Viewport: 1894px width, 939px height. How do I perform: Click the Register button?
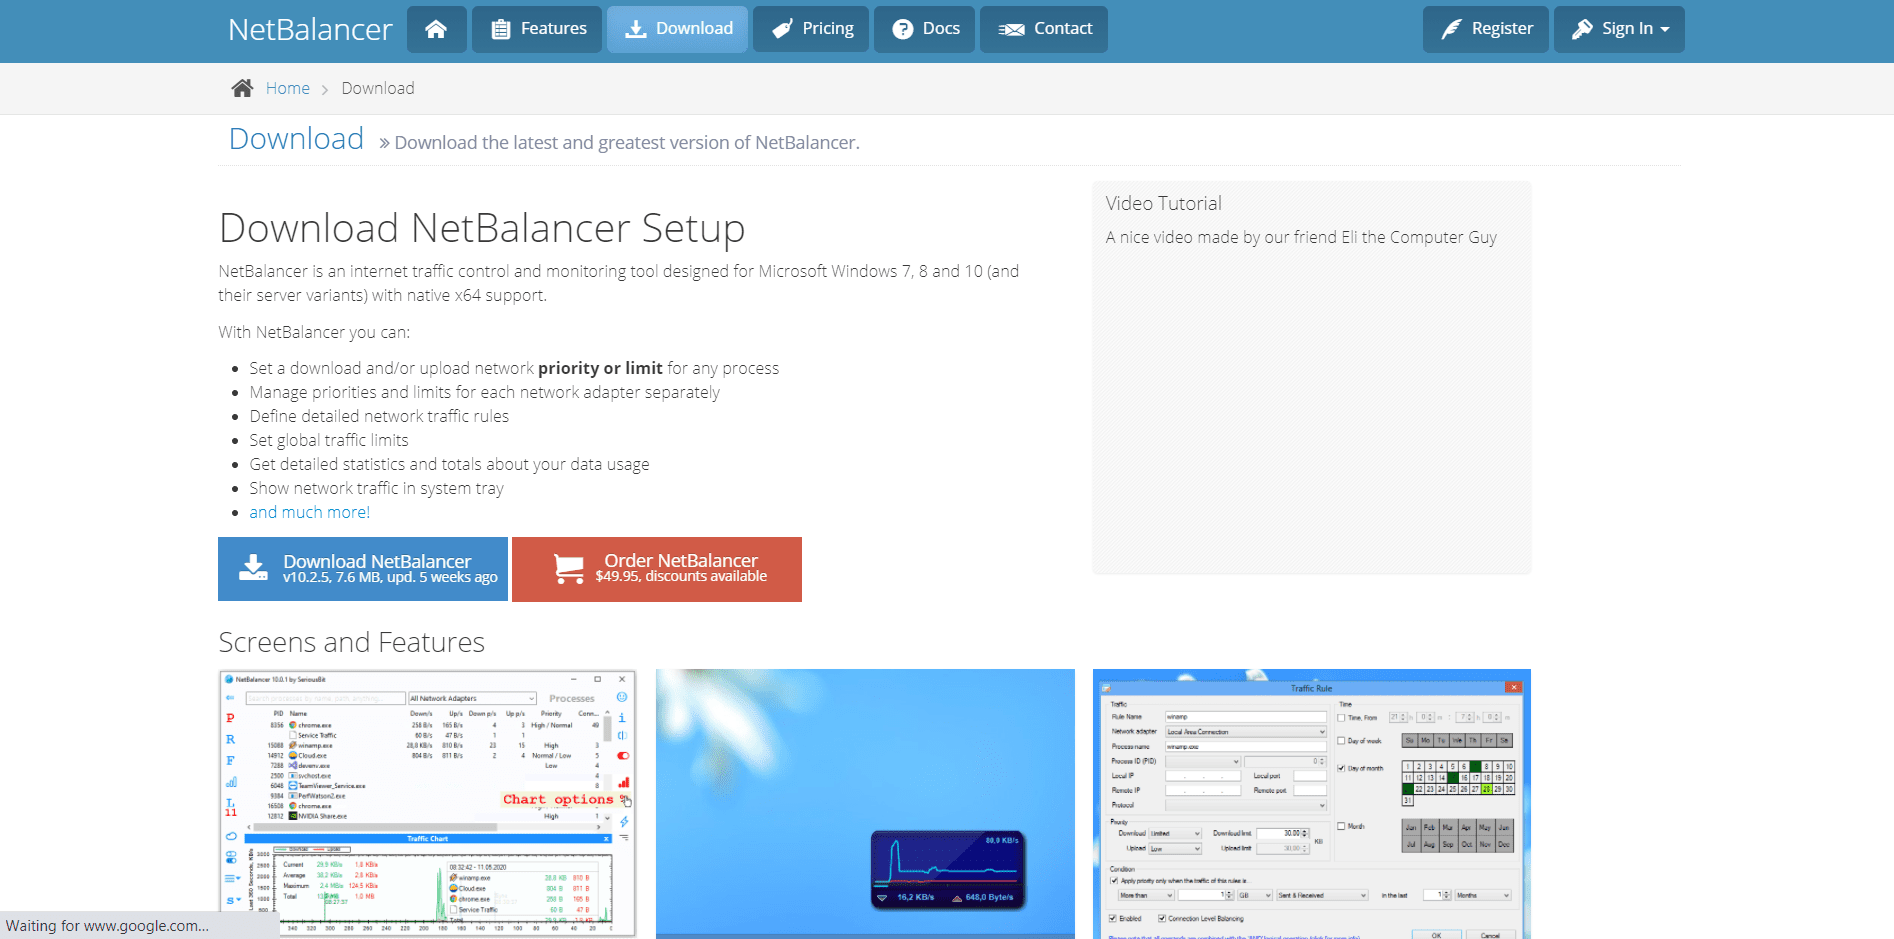(1486, 29)
